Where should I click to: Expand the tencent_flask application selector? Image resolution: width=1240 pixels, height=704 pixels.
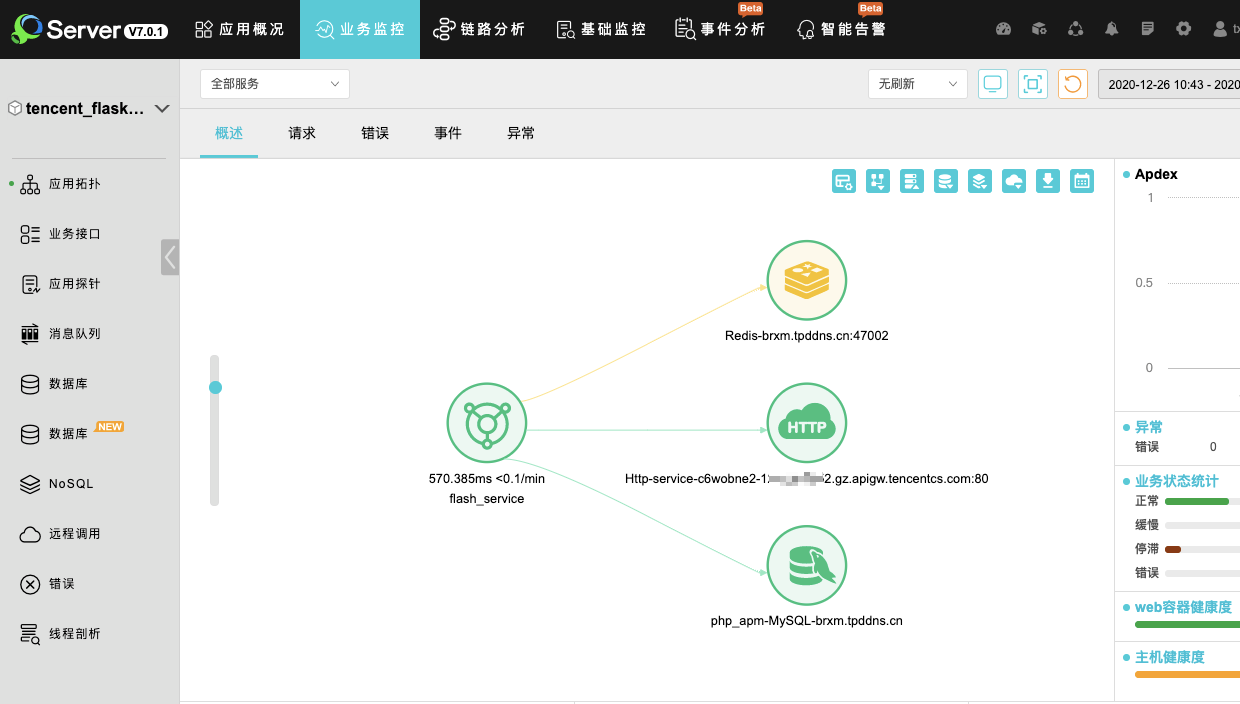(89, 108)
